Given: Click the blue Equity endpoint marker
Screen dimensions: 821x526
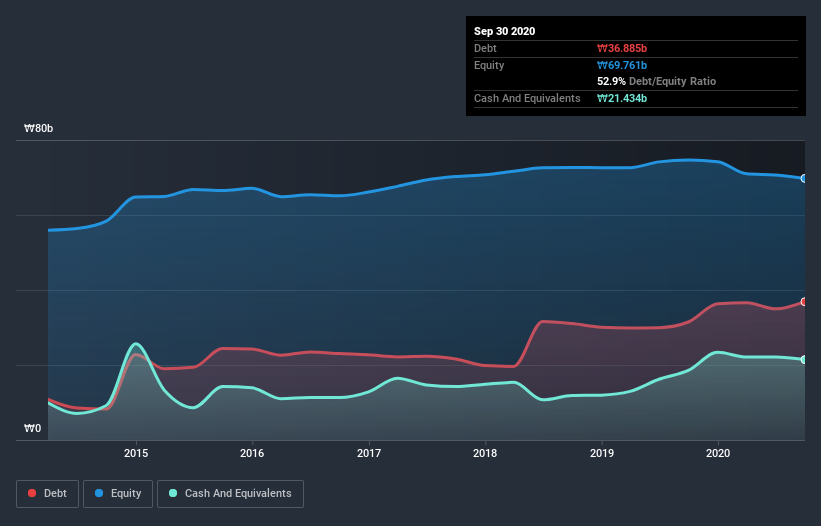Looking at the screenshot, I should tap(804, 178).
